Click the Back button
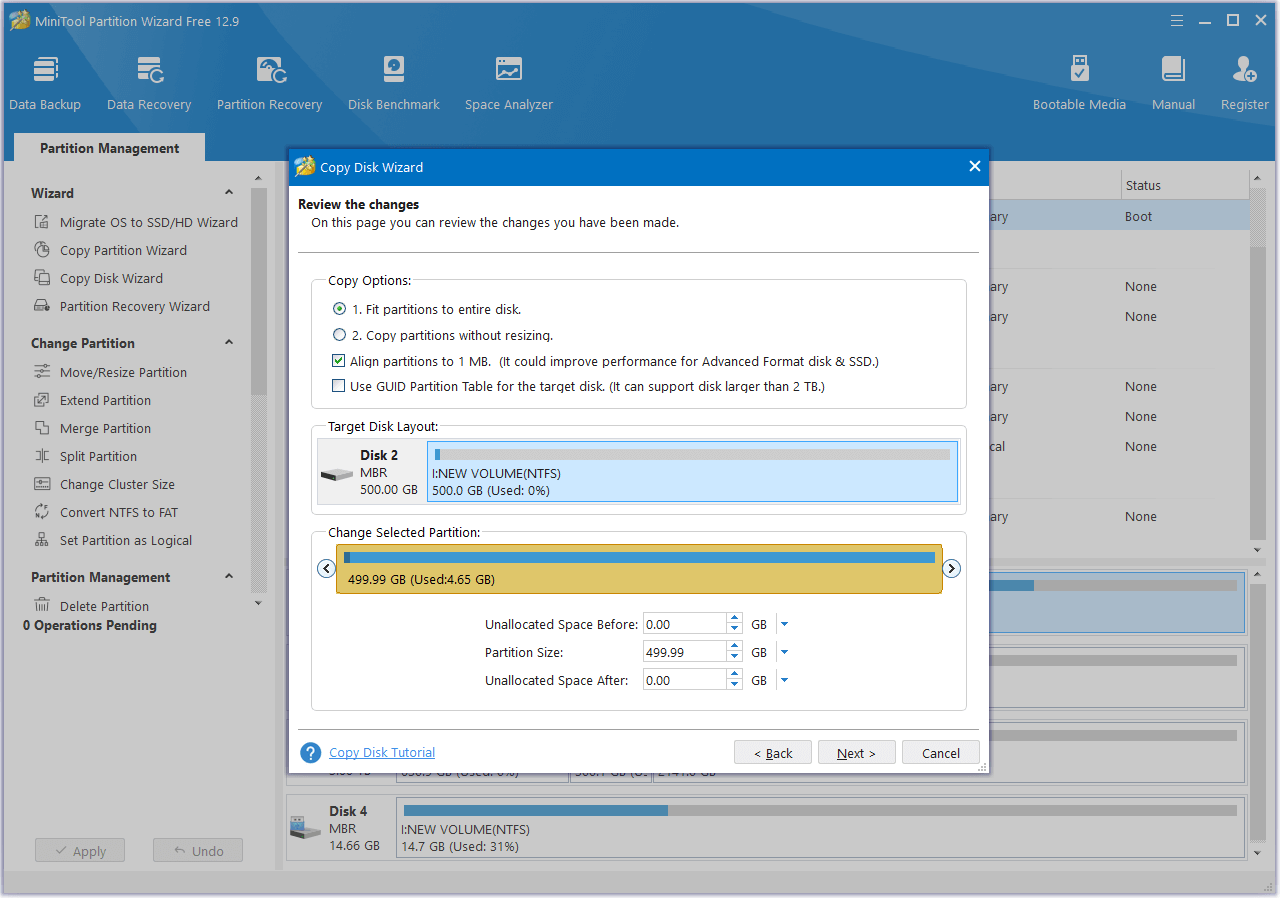The width and height of the screenshot is (1281, 899). (x=773, y=753)
